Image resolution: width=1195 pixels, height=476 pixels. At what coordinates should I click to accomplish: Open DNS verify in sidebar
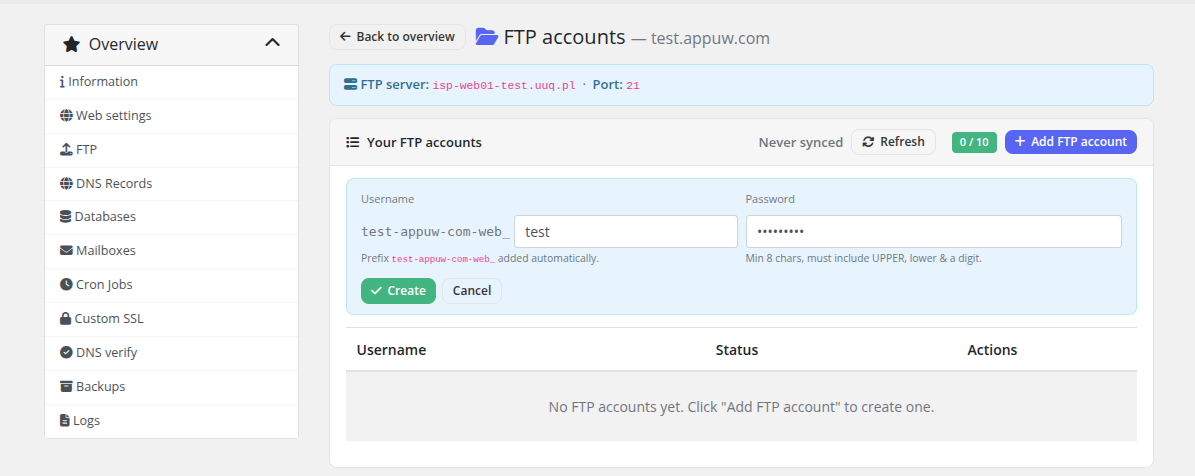(x=171, y=353)
